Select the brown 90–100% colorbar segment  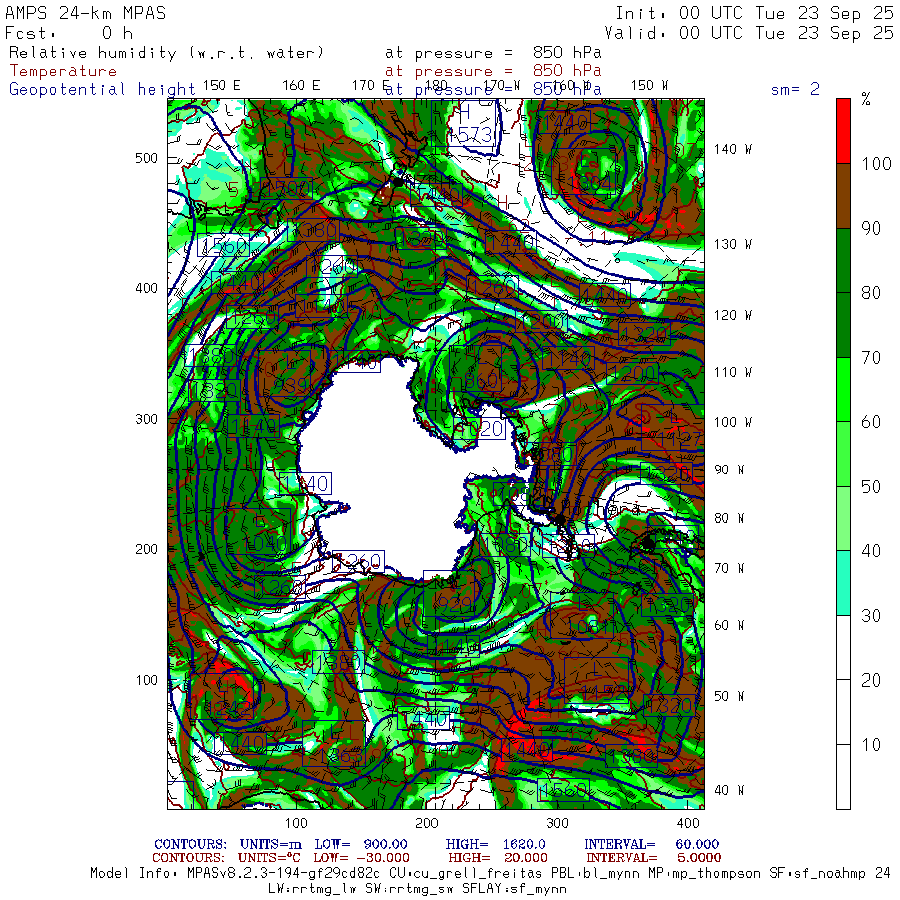click(843, 196)
